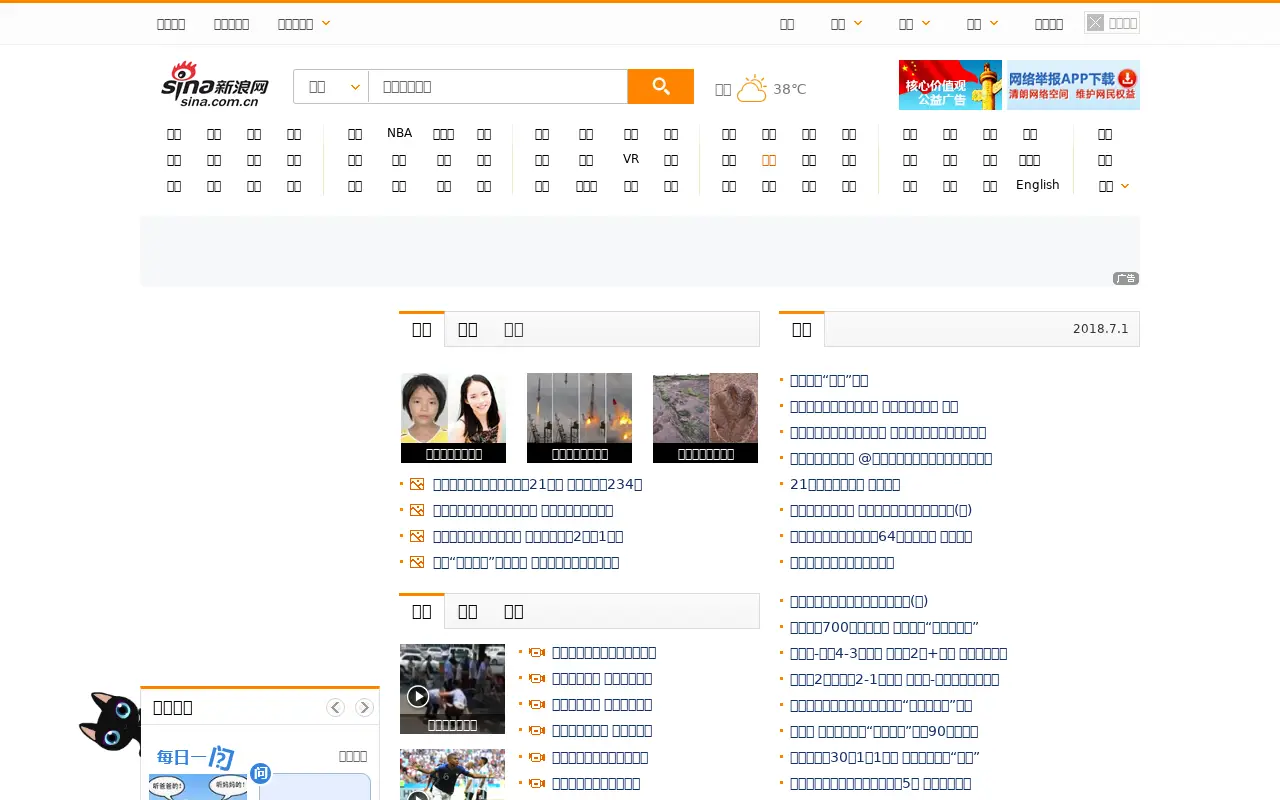Expand the More chevron below the channel links
Image resolution: width=1280 pixels, height=800 pixels.
click(x=1125, y=185)
